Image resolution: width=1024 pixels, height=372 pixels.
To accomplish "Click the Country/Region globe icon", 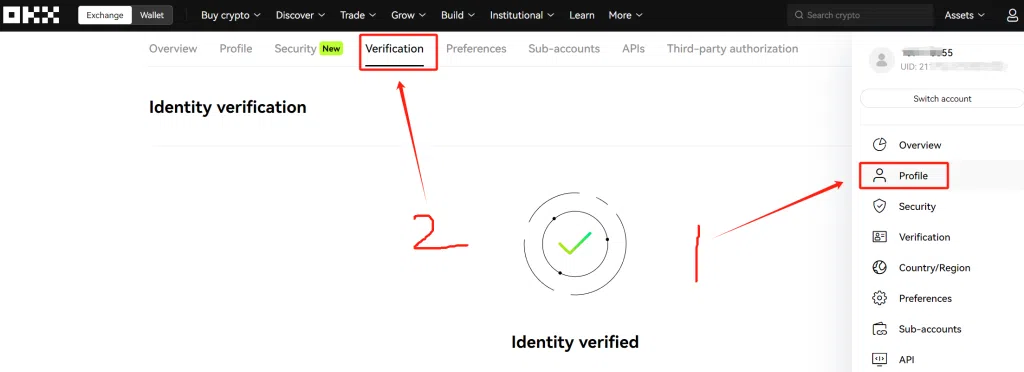I will (879, 268).
